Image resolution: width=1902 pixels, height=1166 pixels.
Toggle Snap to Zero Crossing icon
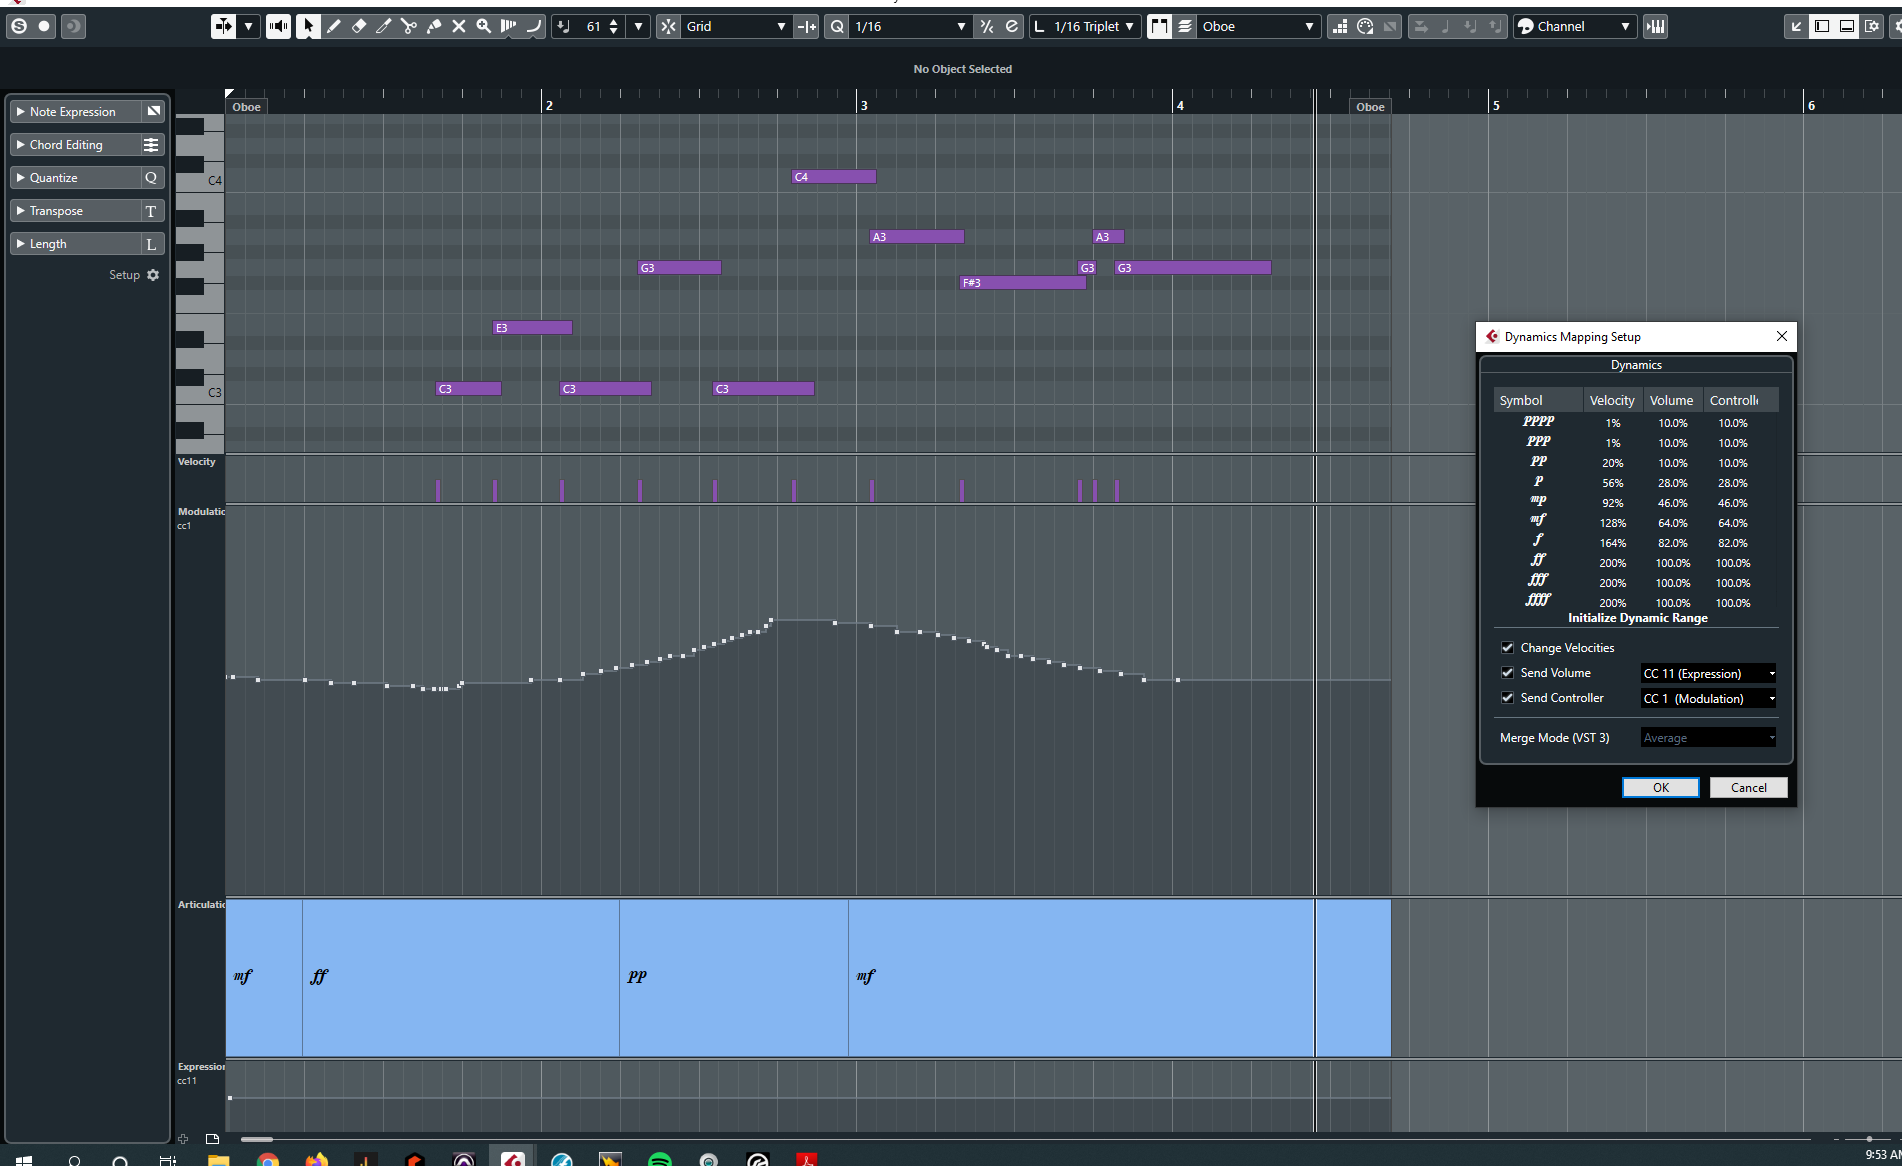coord(807,26)
